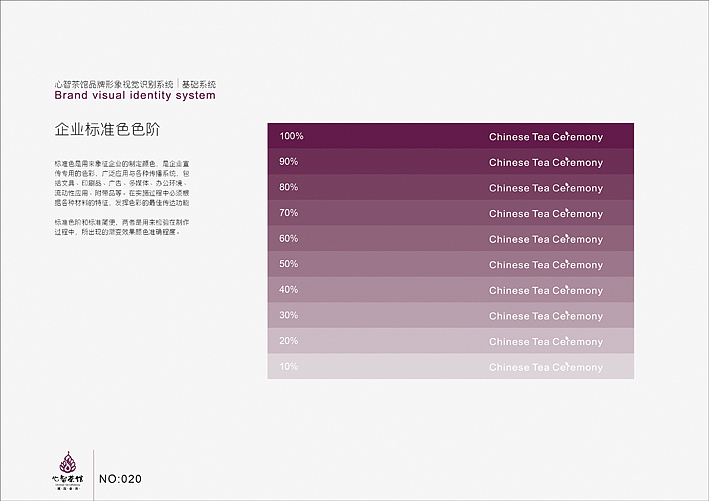709x501 pixels.
Task: Click "Chinese Tea Ceremony" text in 100% row
Action: (x=546, y=137)
